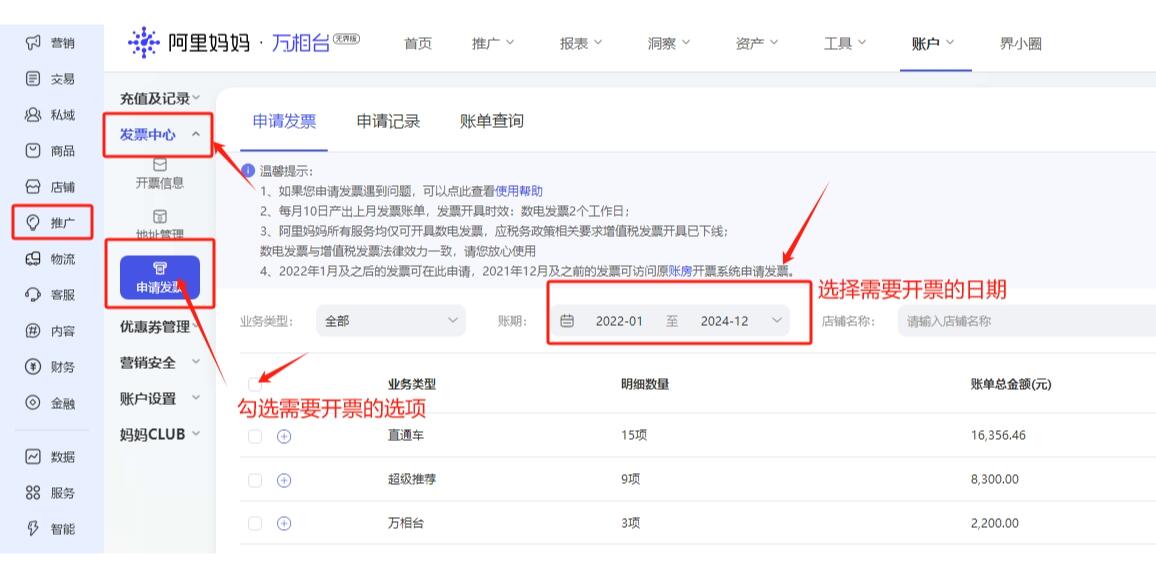1156x578 pixels.
Task: Collapse the 发票中心 section
Action: pos(159,135)
